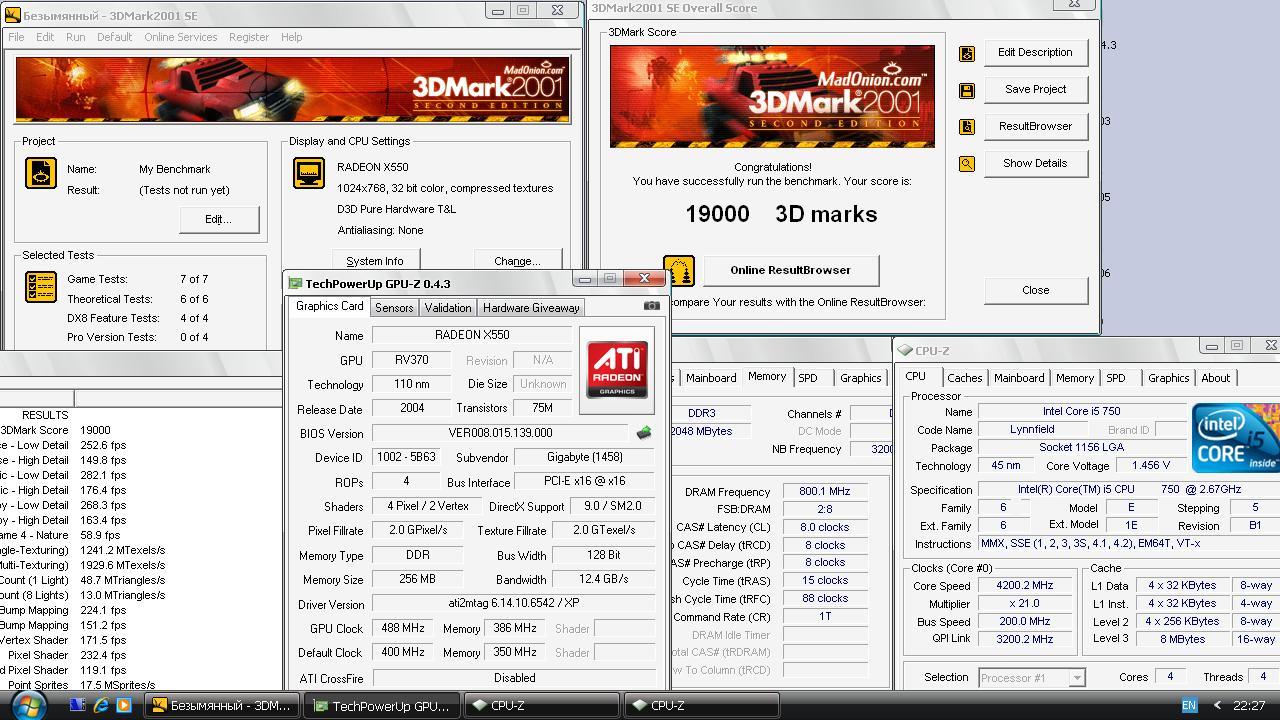The height and width of the screenshot is (720, 1280).
Task: Switch to the Sensors tab in GPU-Z
Action: pyautogui.click(x=394, y=308)
